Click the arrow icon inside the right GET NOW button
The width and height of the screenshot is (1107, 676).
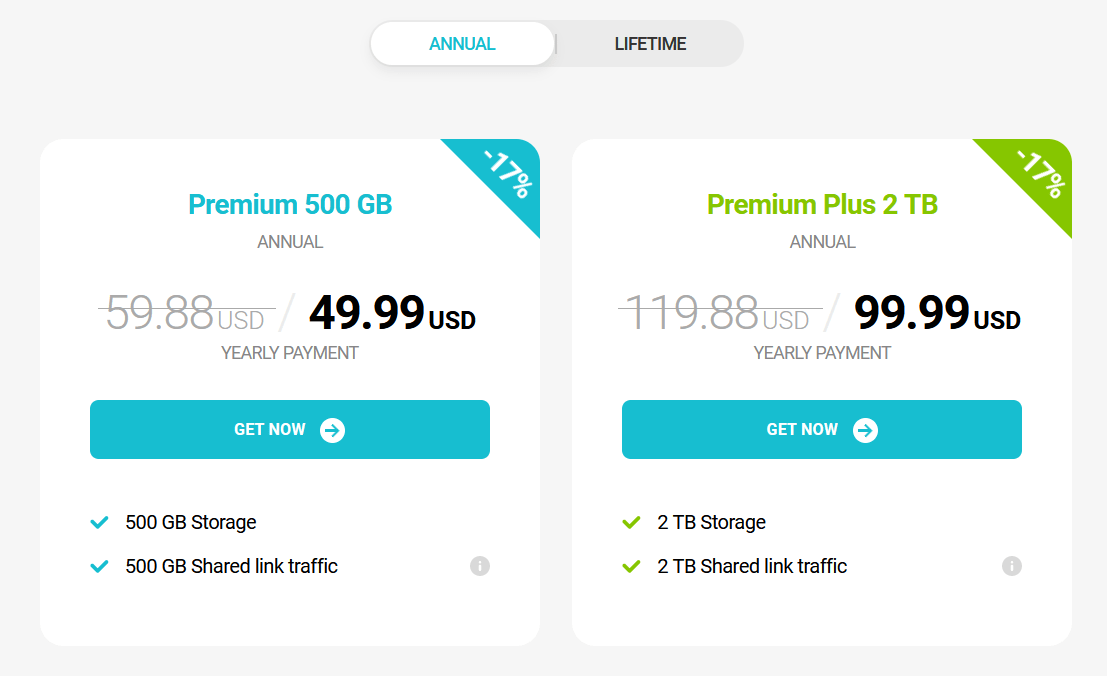864,429
